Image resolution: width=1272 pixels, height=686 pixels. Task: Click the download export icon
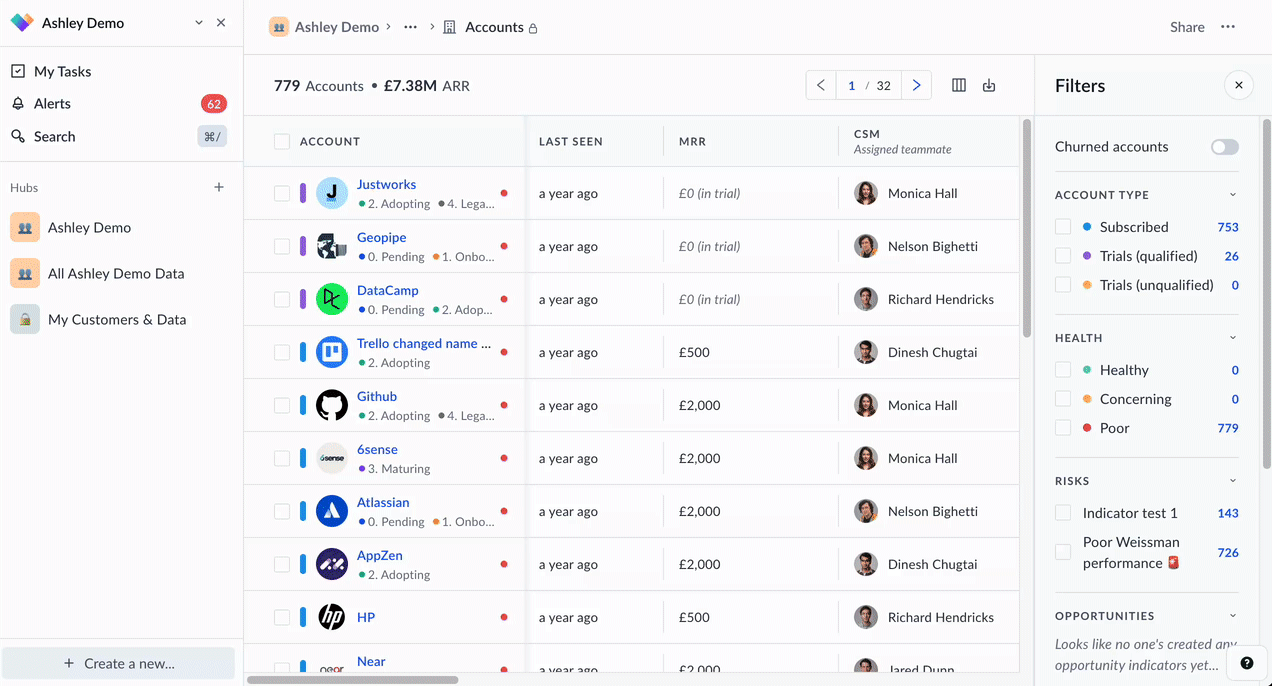tap(989, 86)
